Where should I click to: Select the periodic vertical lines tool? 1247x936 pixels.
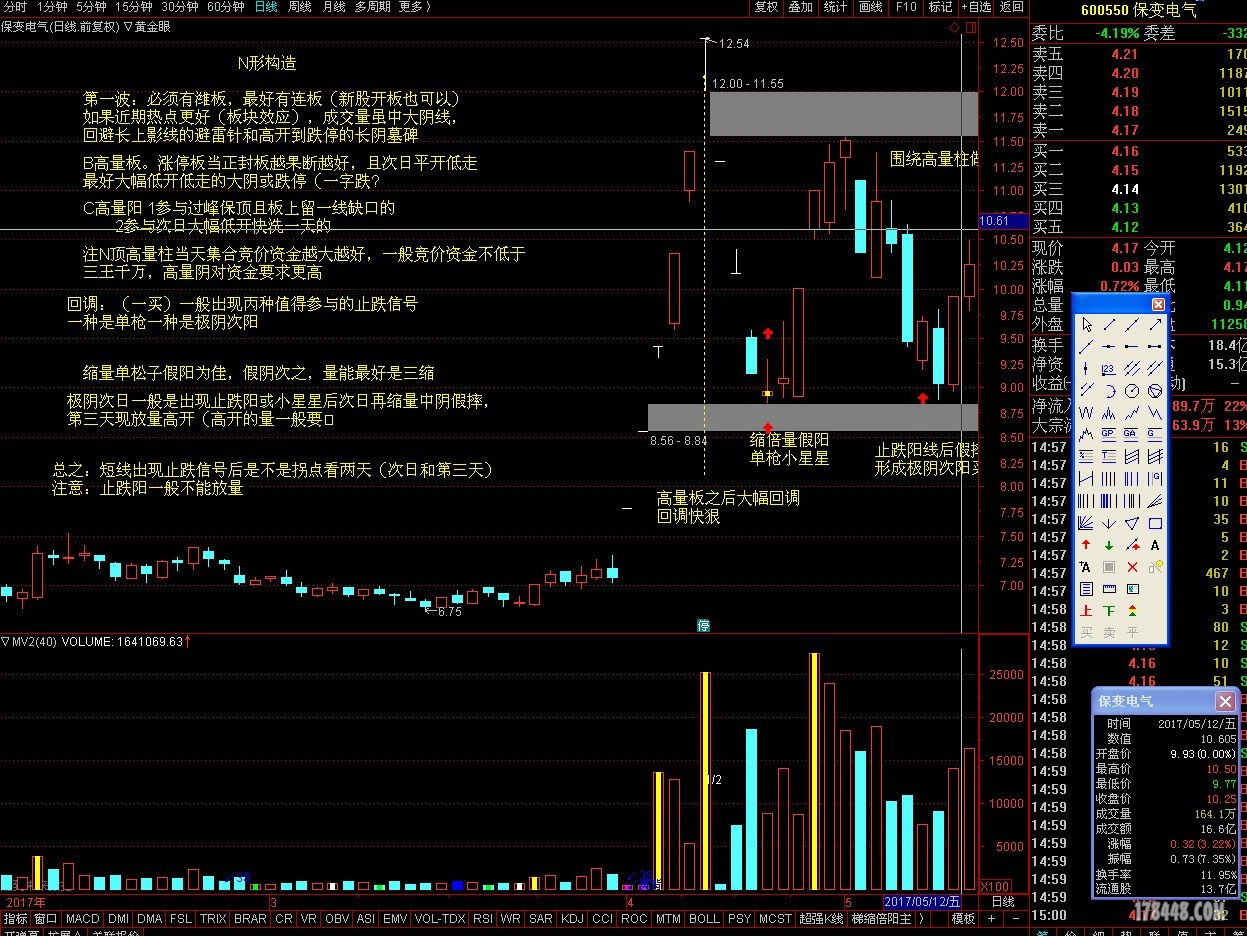pyautogui.click(x=1108, y=478)
